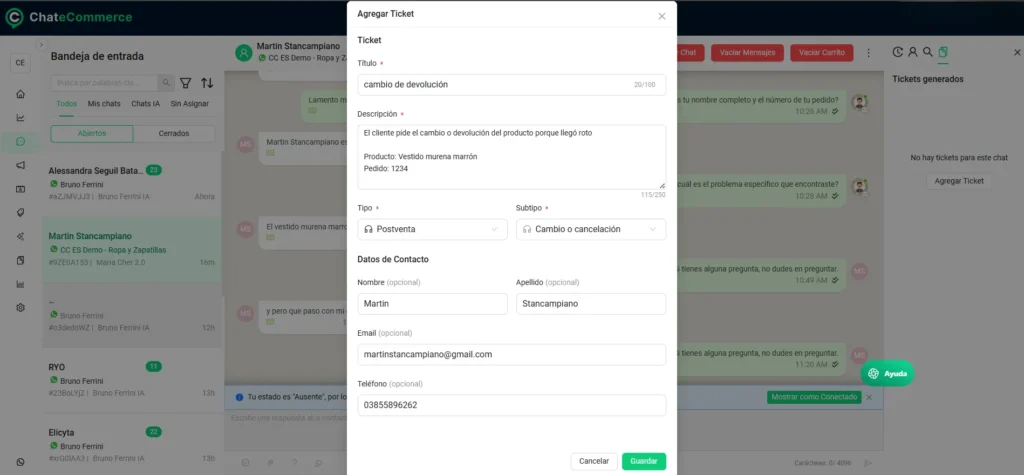Open the Subtipo dropdown Cambio o cancelación
The height and width of the screenshot is (475, 1024).
point(591,229)
